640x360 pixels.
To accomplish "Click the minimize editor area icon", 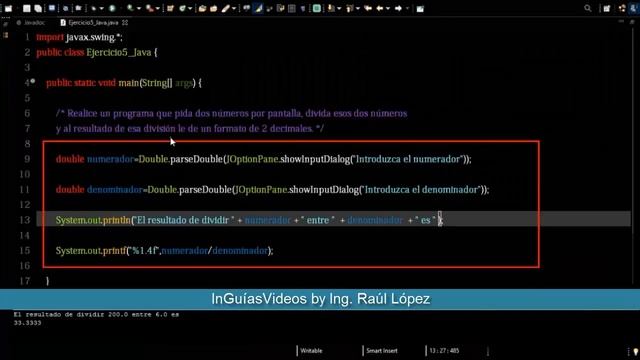I will [621, 21].
